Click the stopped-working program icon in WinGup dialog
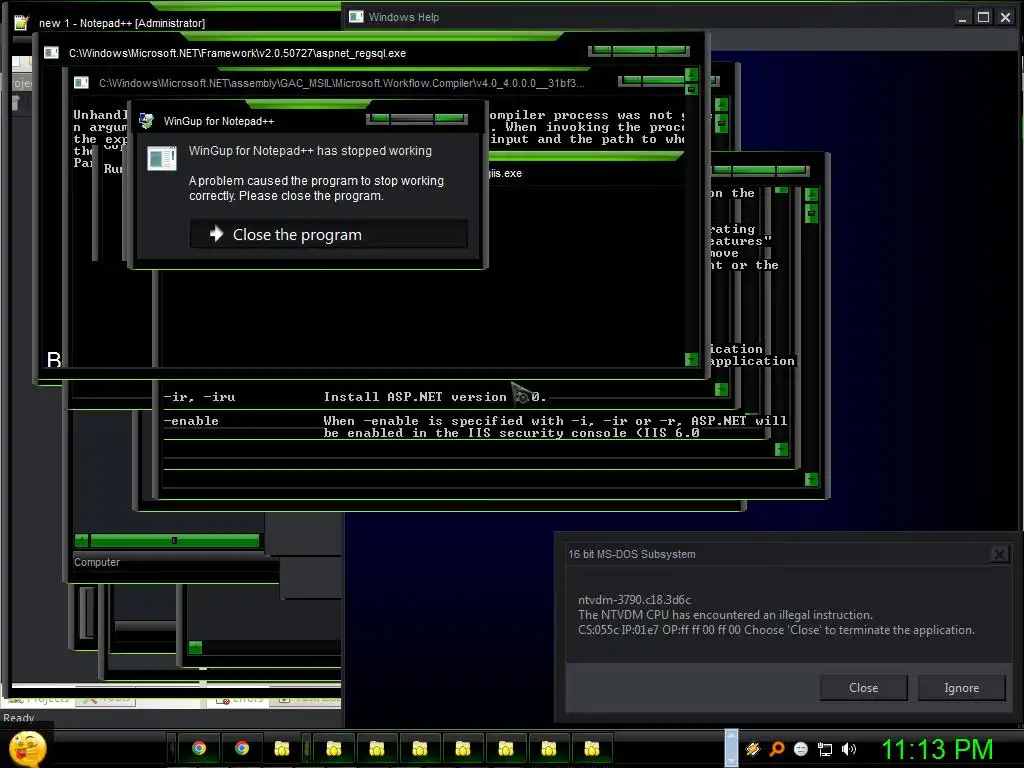The width and height of the screenshot is (1024, 768). pos(162,158)
